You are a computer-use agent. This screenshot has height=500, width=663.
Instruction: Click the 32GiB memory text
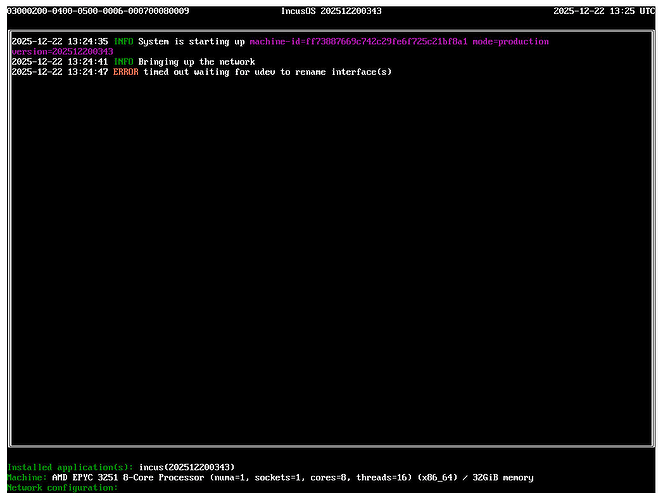pyautogui.click(x=502, y=478)
